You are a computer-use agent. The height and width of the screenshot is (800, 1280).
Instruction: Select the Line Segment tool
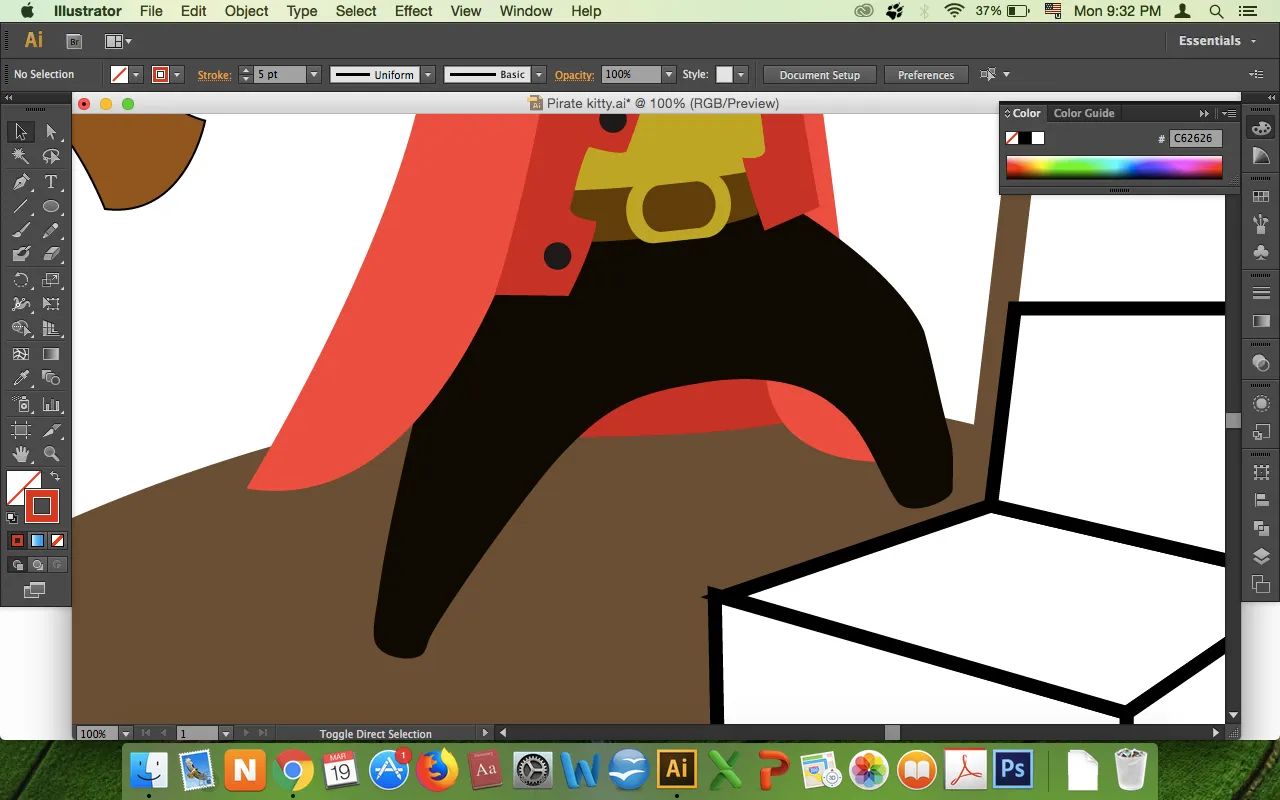pyautogui.click(x=21, y=207)
